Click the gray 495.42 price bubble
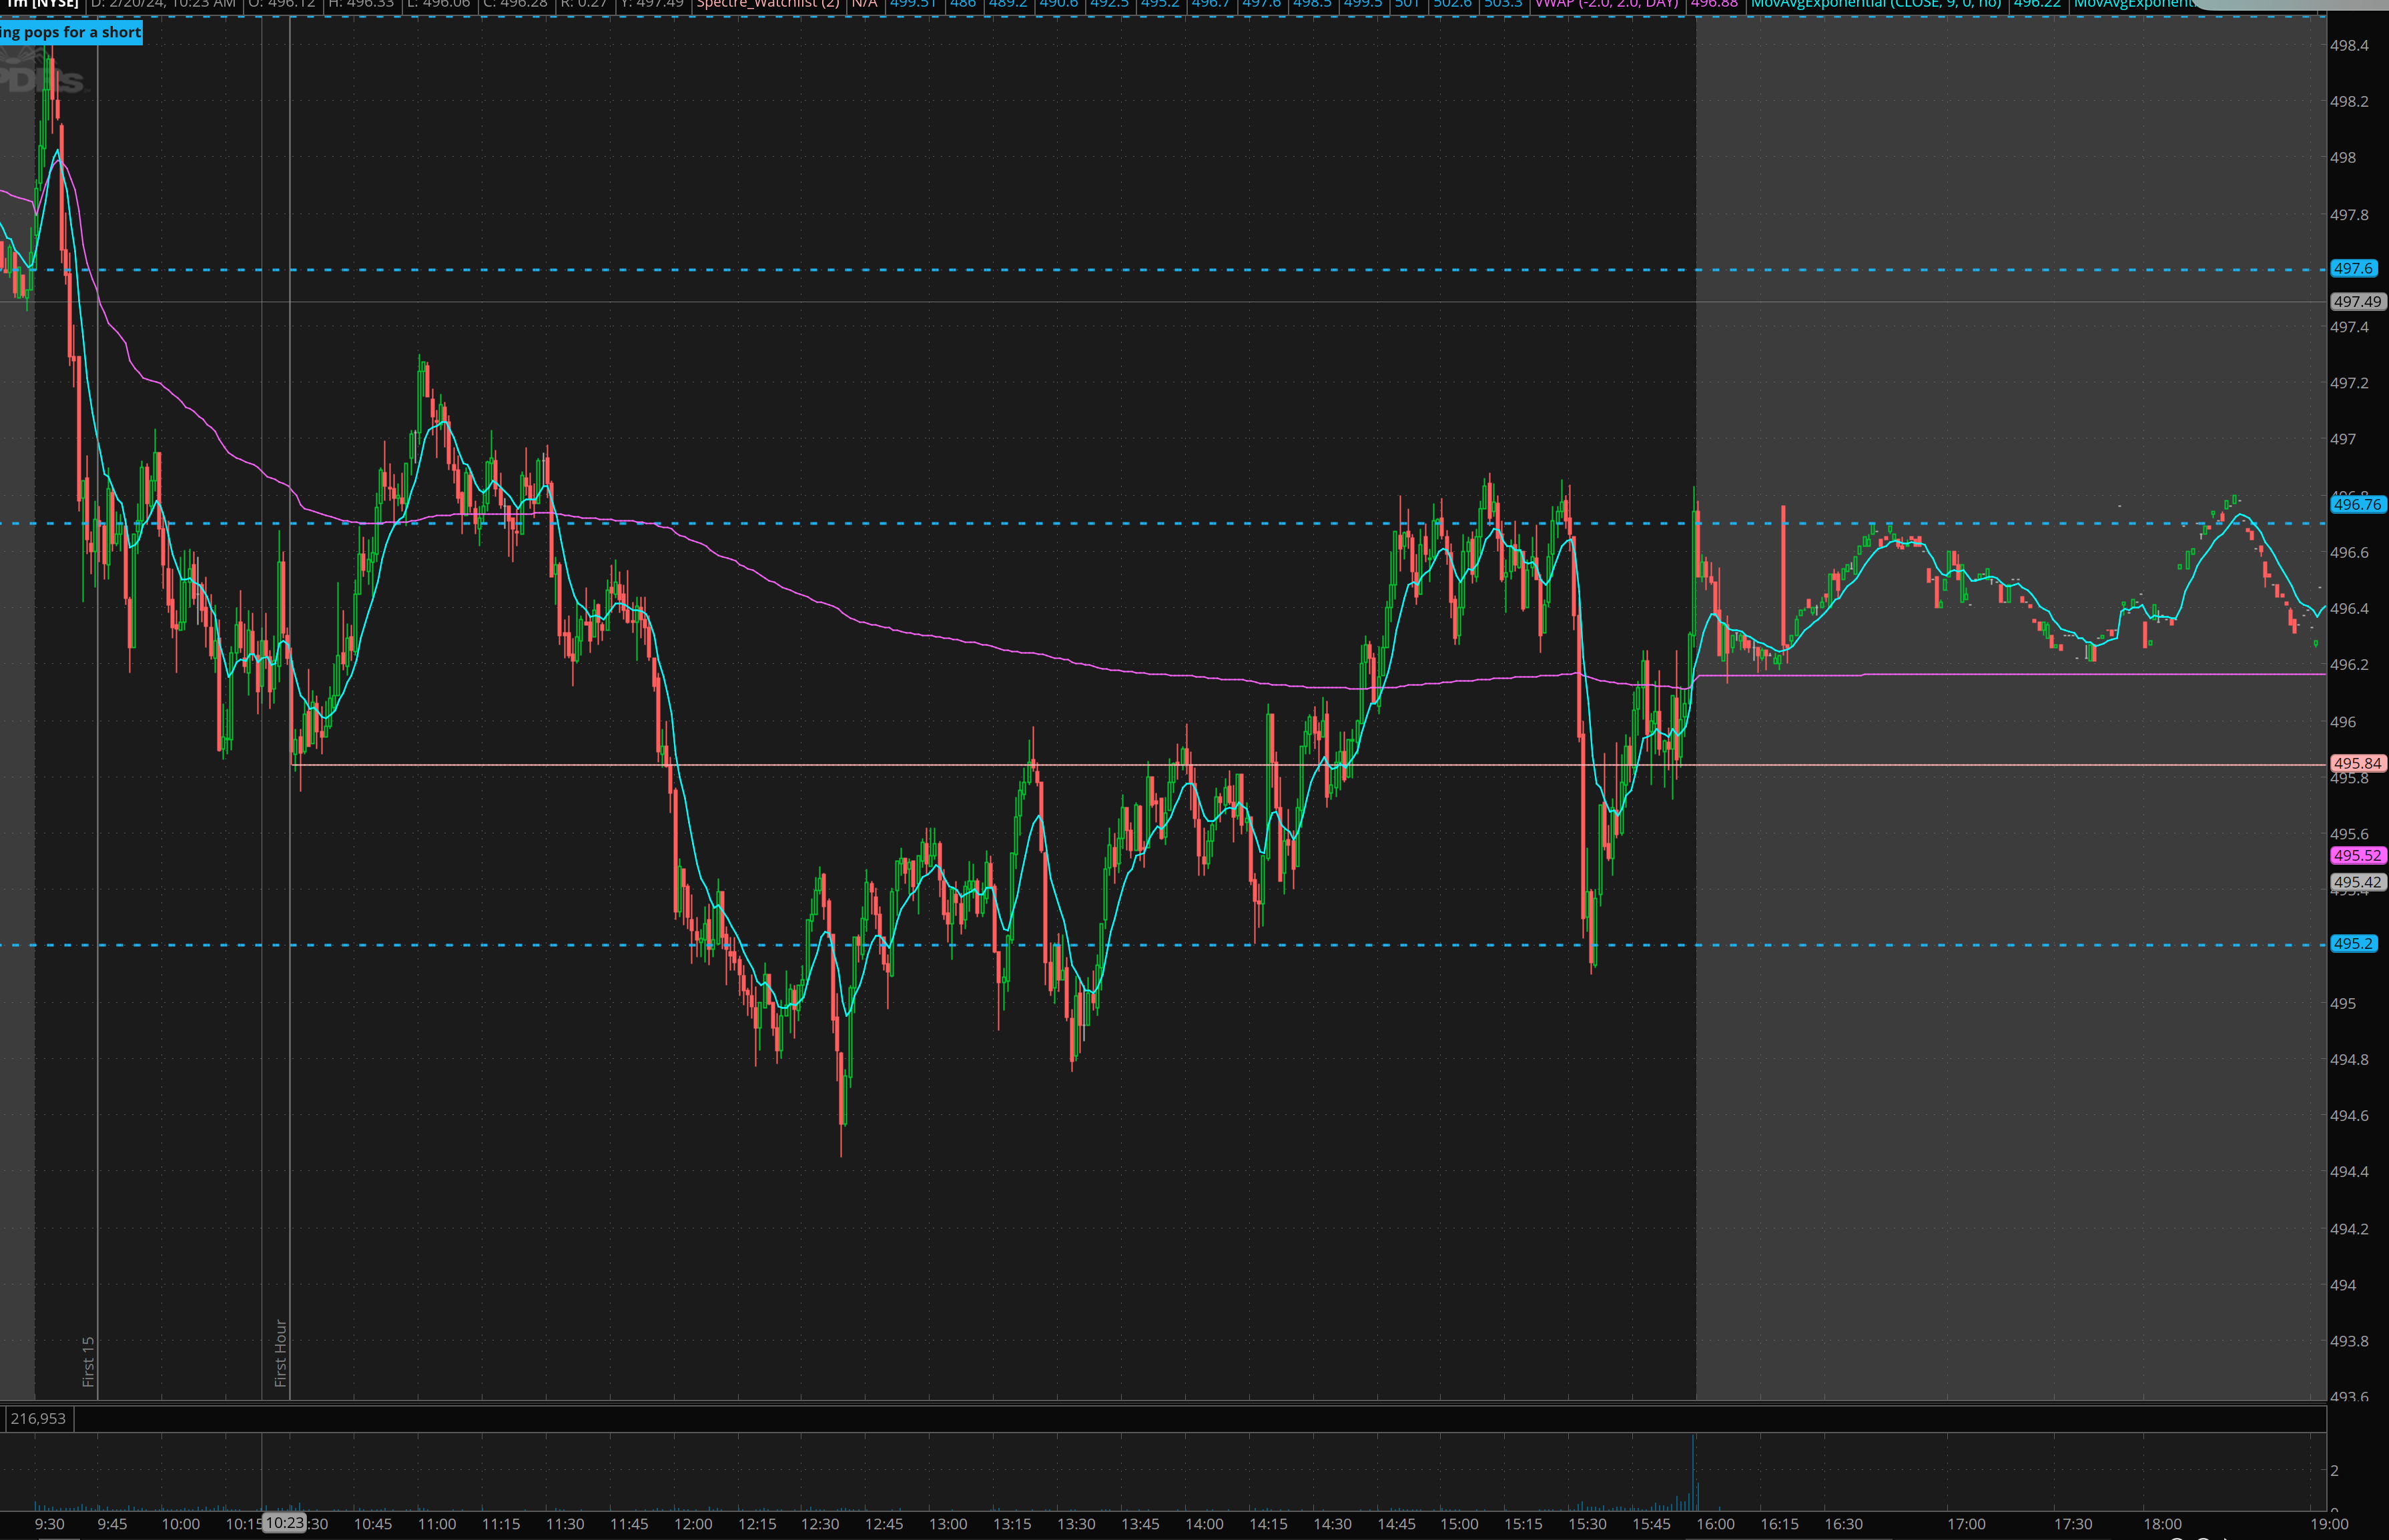Viewport: 2389px width, 1540px height. click(x=2357, y=882)
